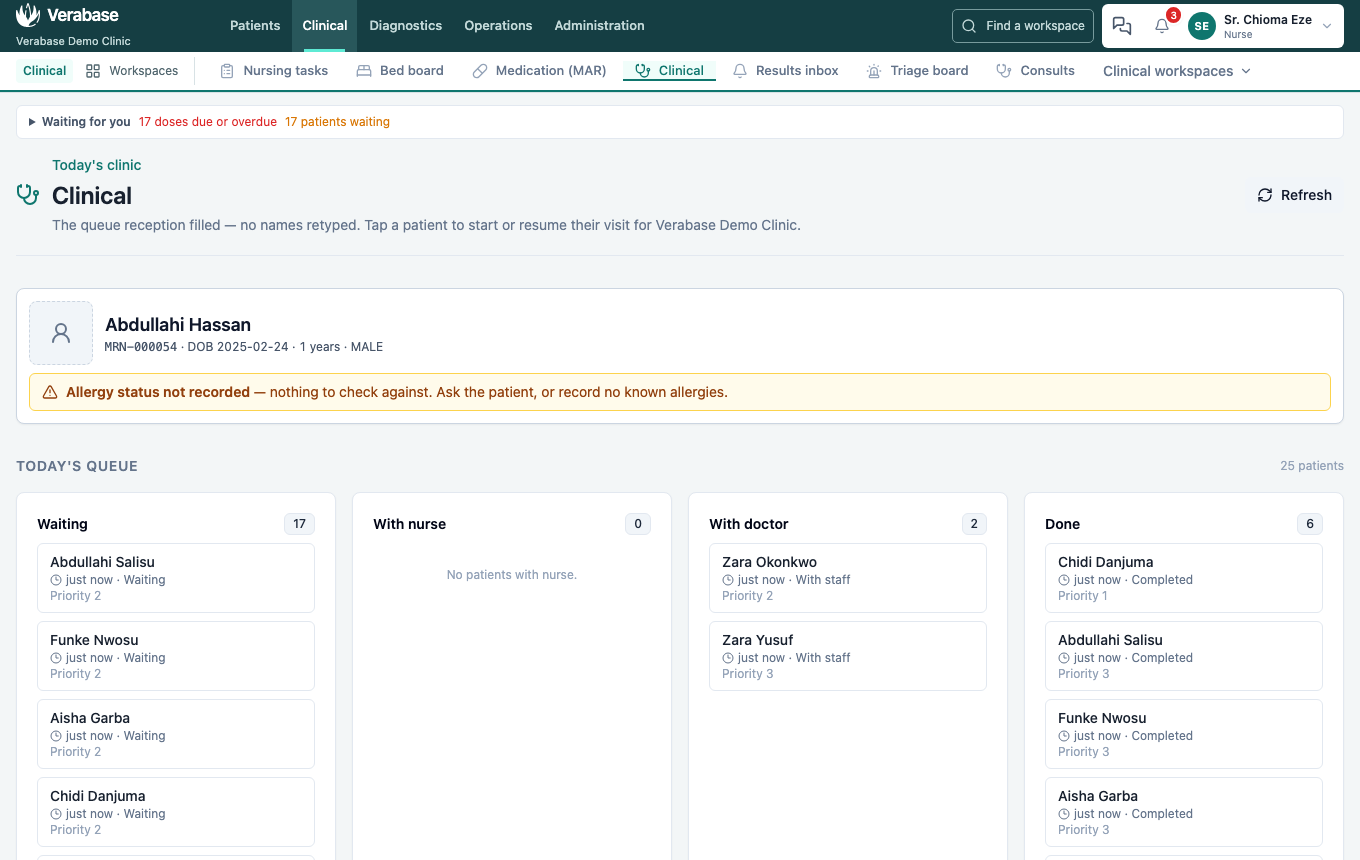
Task: Click the Workspaces grid icon
Action: [x=93, y=71]
